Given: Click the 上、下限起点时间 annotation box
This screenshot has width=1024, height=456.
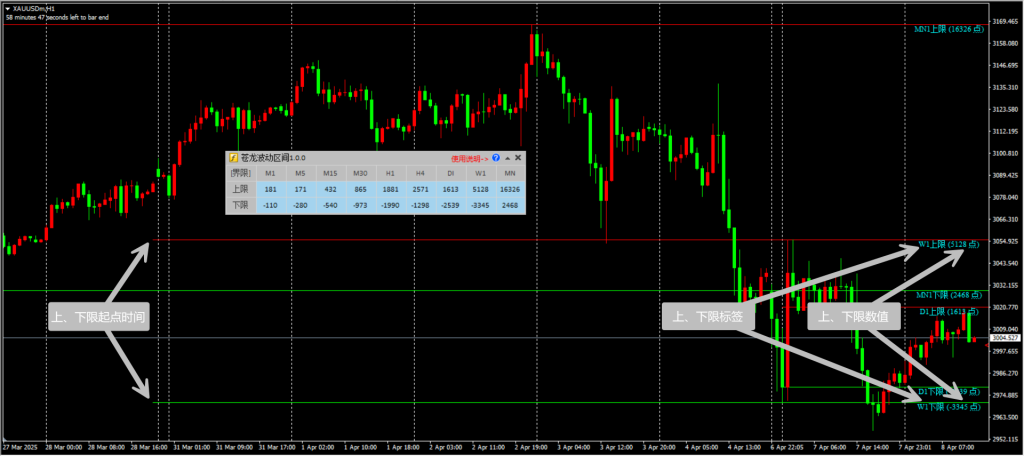Looking at the screenshot, I should coord(98,317).
